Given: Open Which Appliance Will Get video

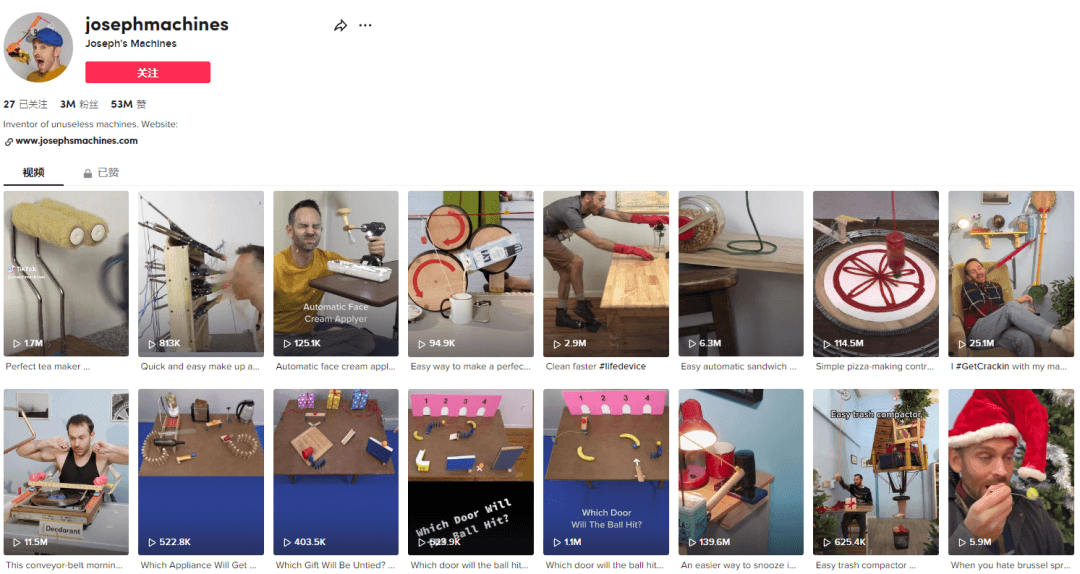Looking at the screenshot, I should (201, 472).
